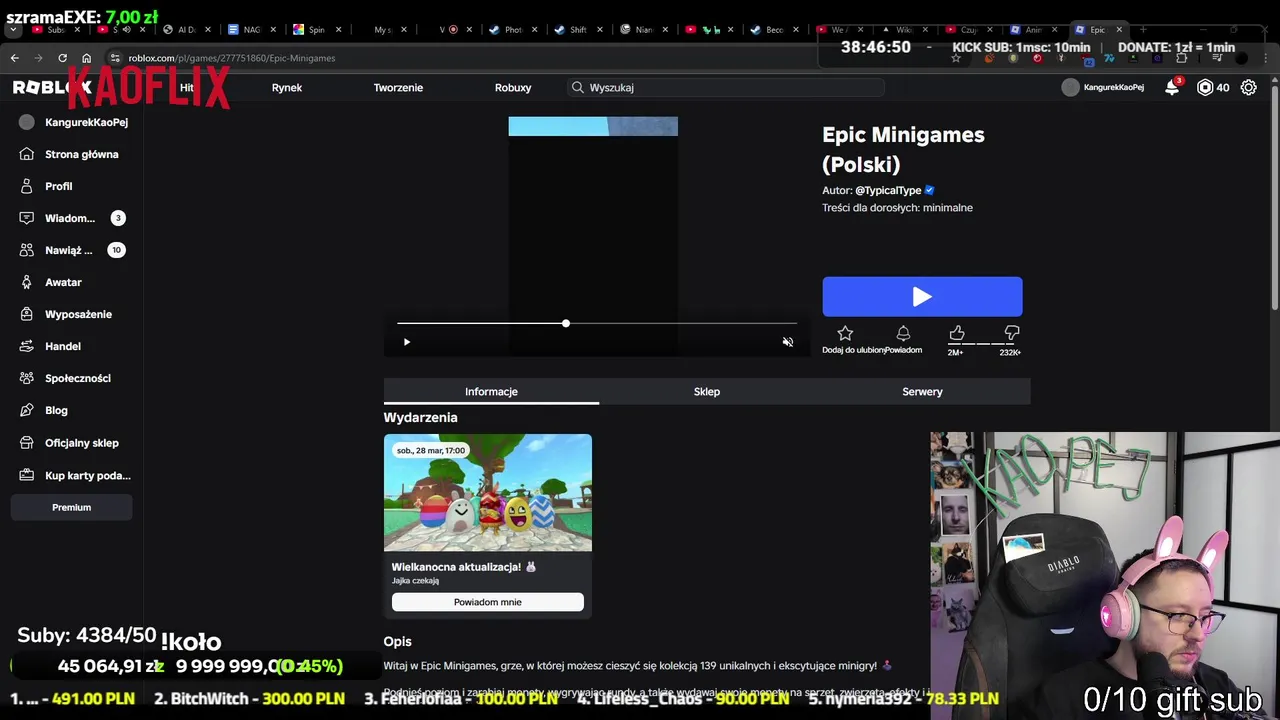Open the Robuxy menu item

click(x=512, y=87)
